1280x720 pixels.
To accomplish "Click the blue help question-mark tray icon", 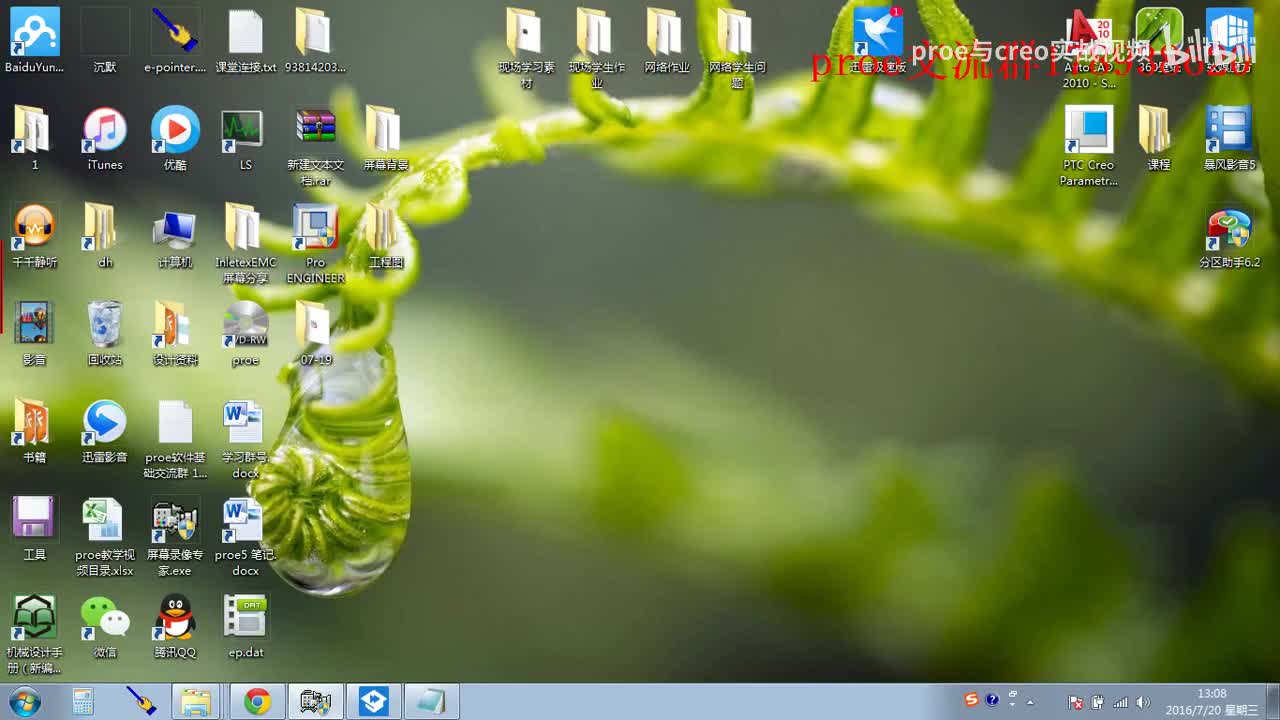I will [992, 700].
